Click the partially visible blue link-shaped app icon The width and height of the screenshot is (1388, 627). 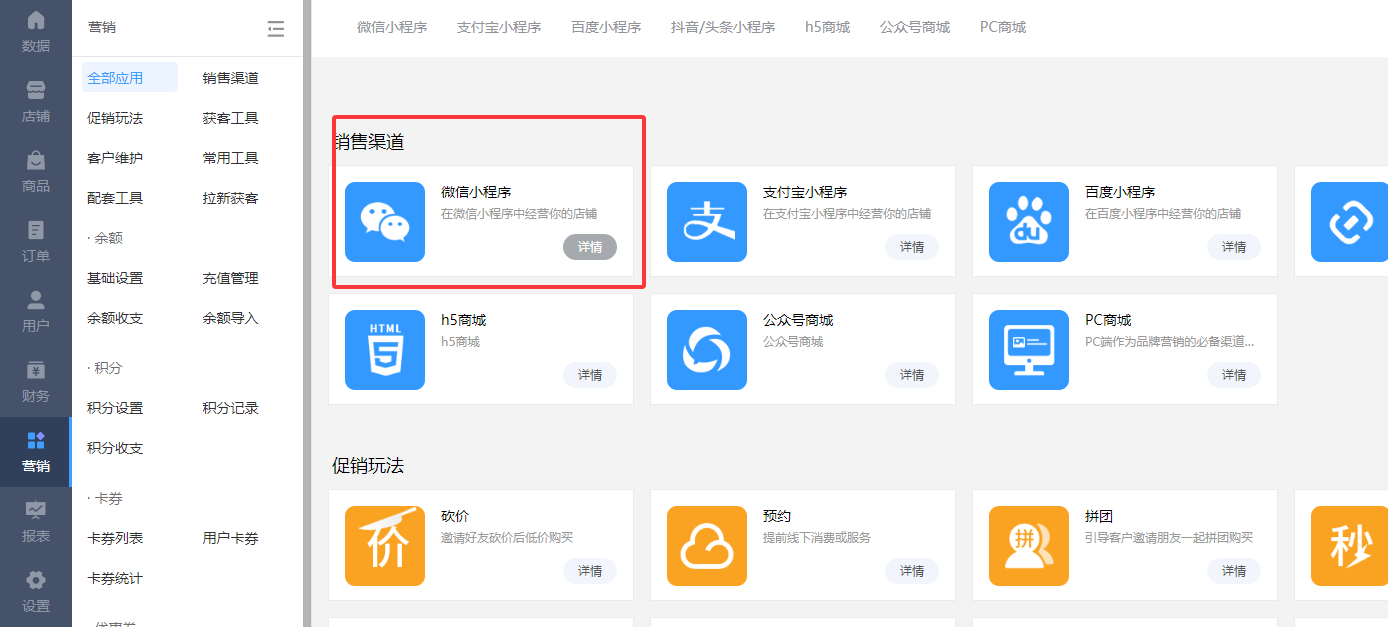pos(1349,222)
